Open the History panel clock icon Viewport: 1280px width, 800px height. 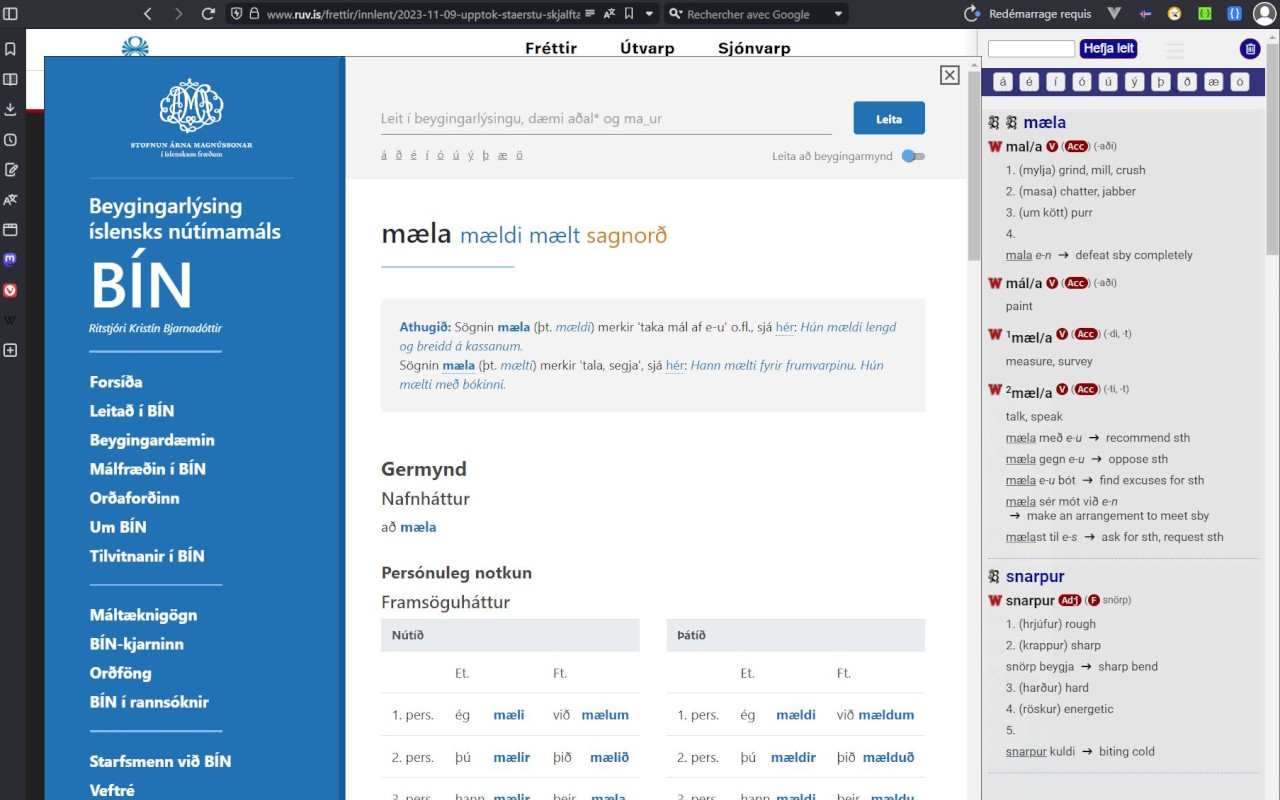click(x=11, y=140)
